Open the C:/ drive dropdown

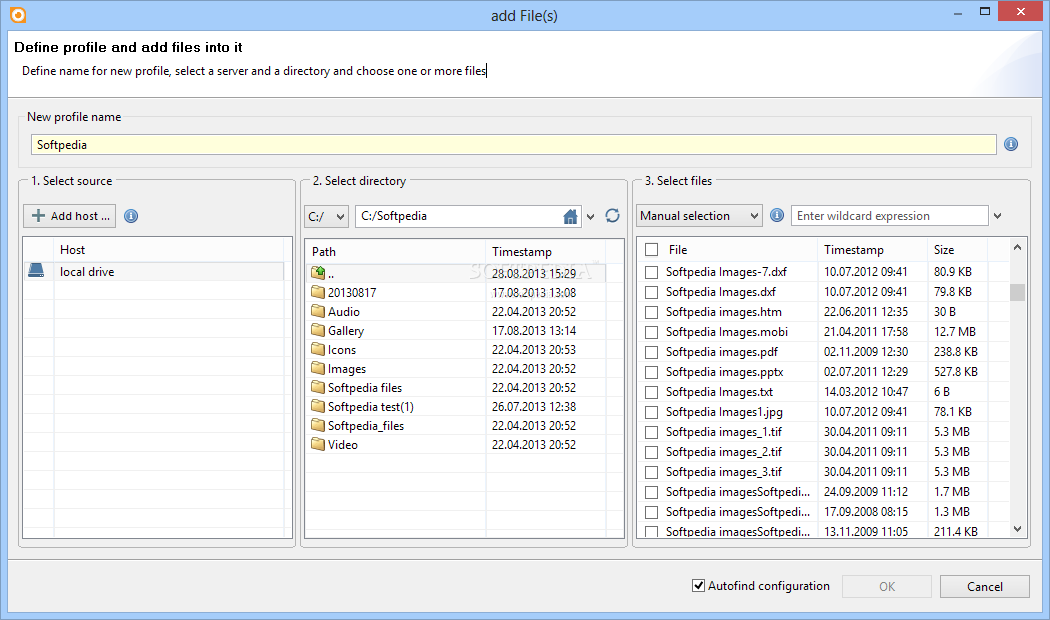click(x=326, y=216)
